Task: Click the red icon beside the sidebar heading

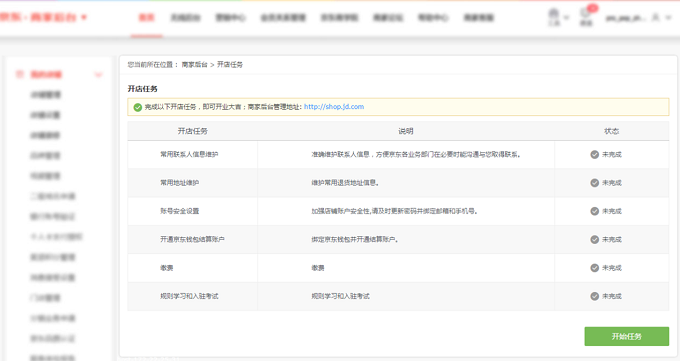Action: click(x=20, y=74)
